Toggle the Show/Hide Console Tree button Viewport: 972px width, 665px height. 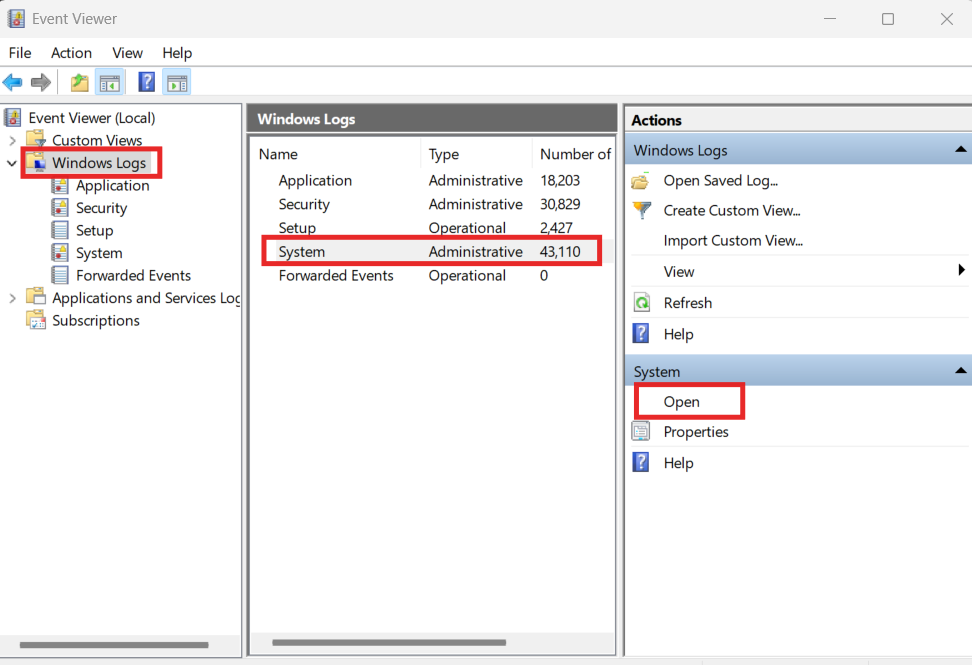click(x=109, y=82)
